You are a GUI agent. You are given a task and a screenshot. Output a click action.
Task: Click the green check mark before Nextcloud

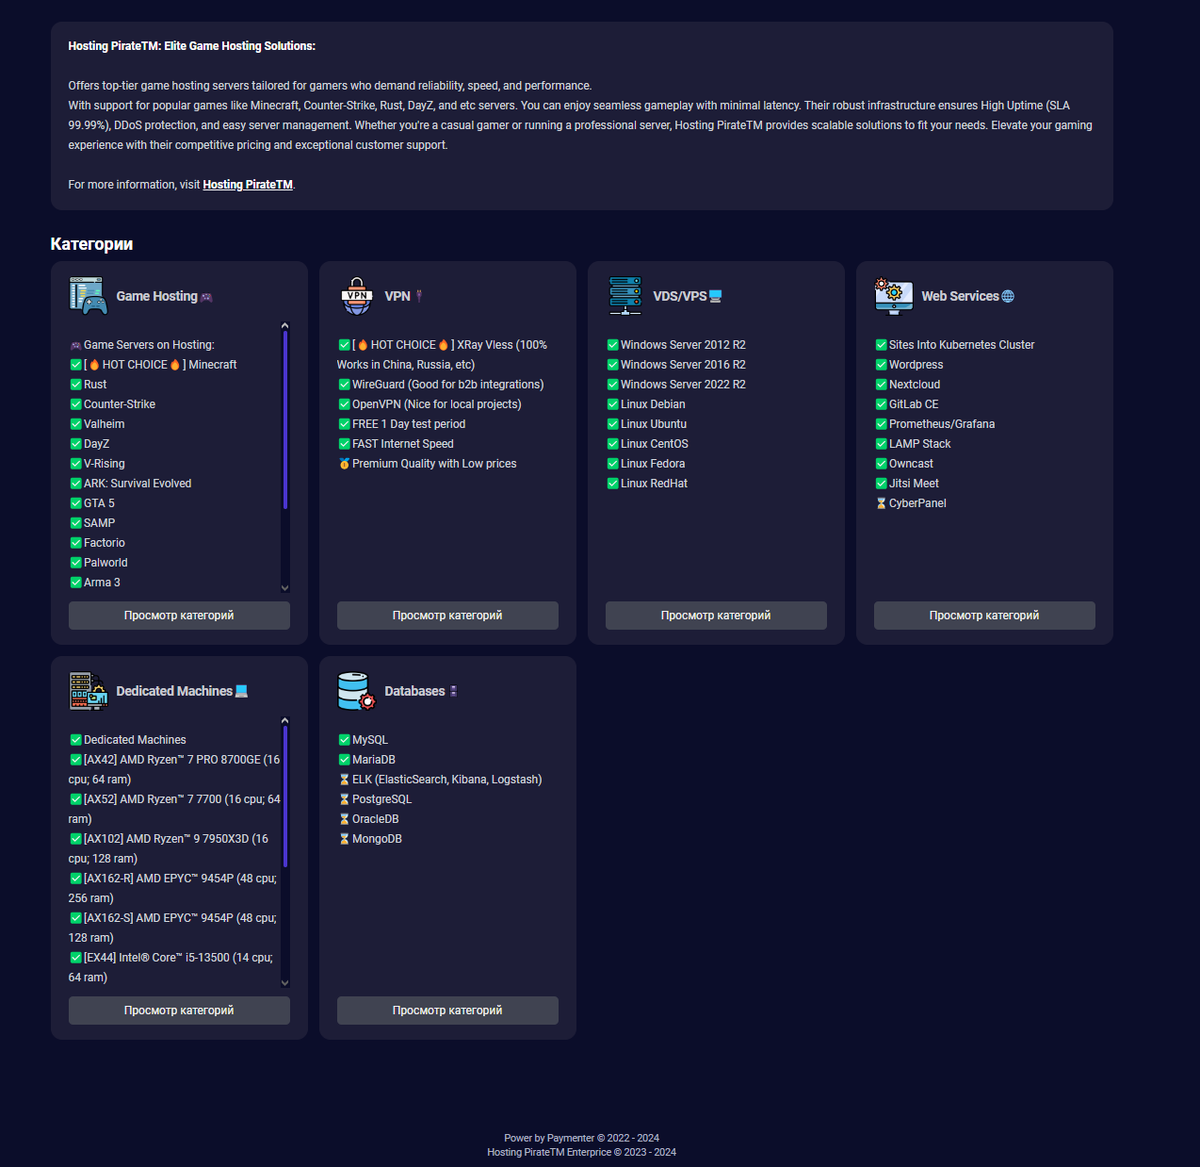(881, 384)
